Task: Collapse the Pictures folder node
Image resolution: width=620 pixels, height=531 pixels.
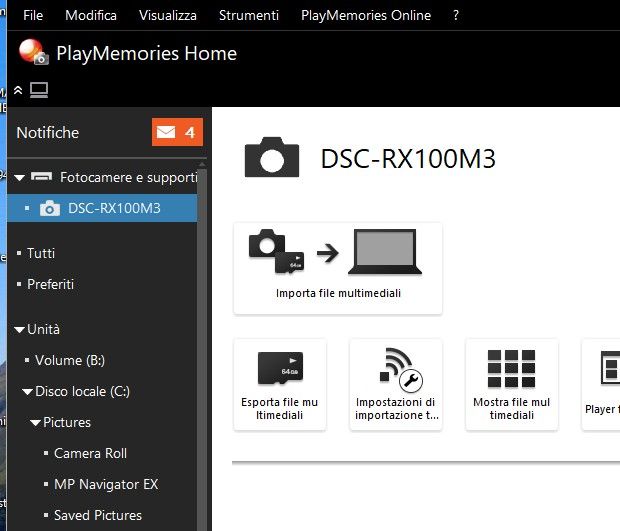Action: click(35, 423)
